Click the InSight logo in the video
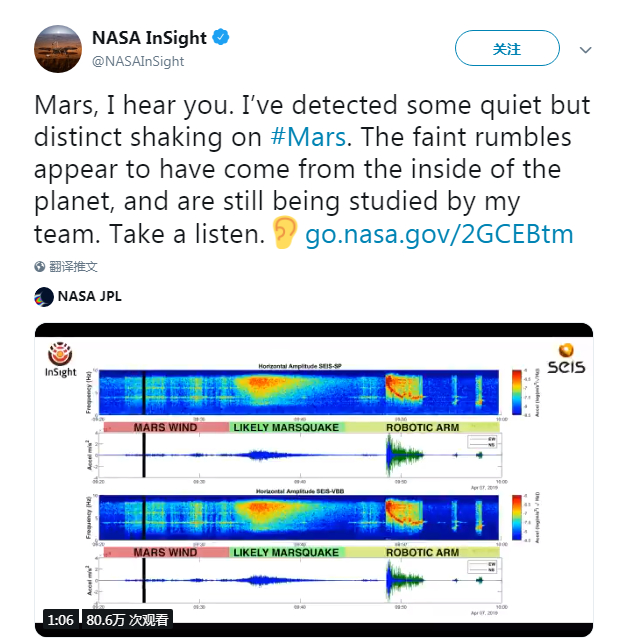Image resolution: width=628 pixels, height=644 pixels. (60, 360)
